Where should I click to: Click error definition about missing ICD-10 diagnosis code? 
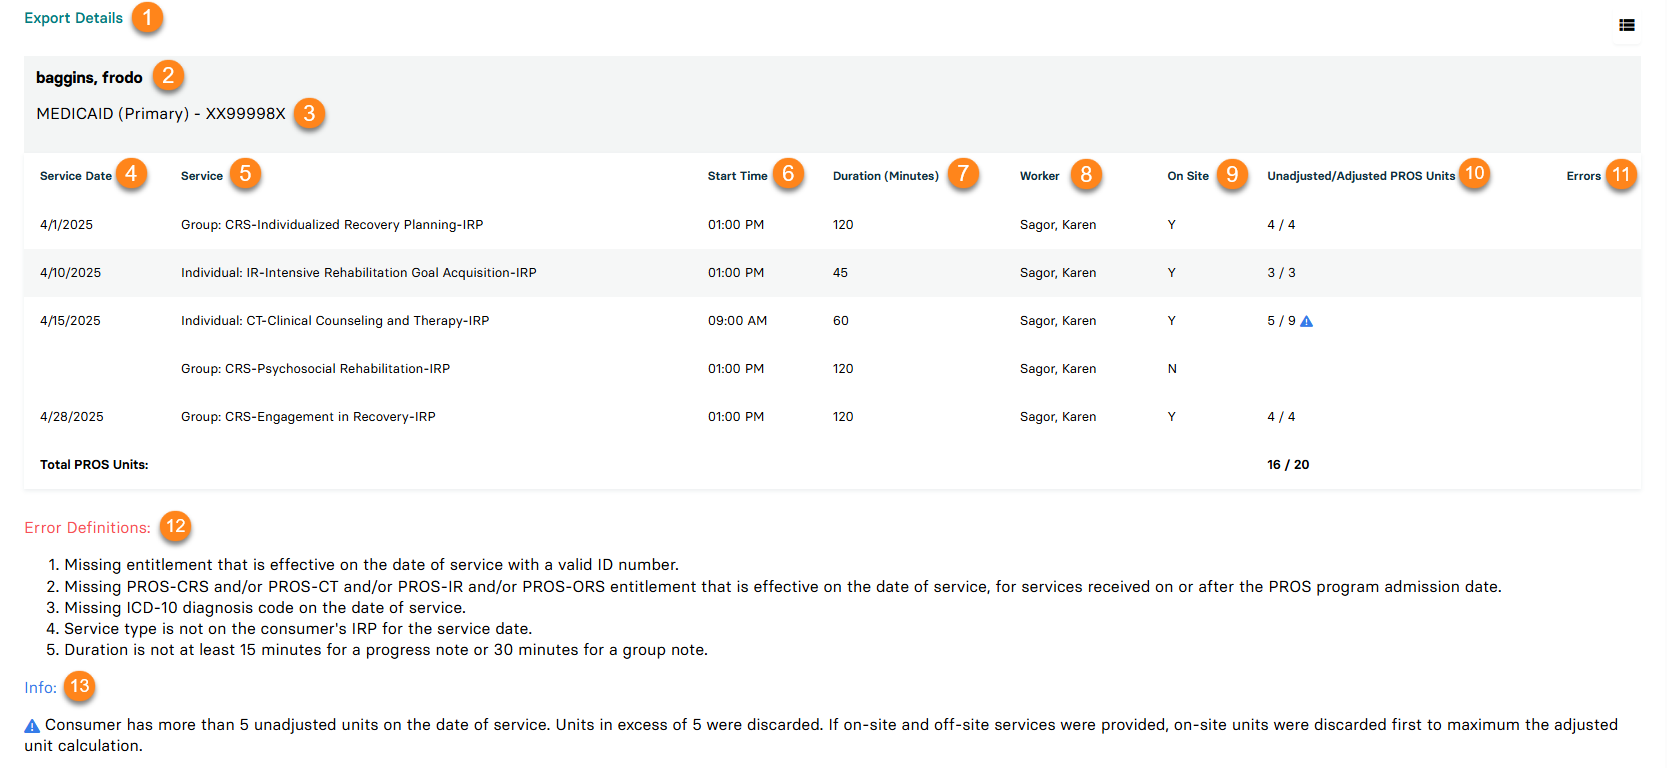(x=265, y=608)
